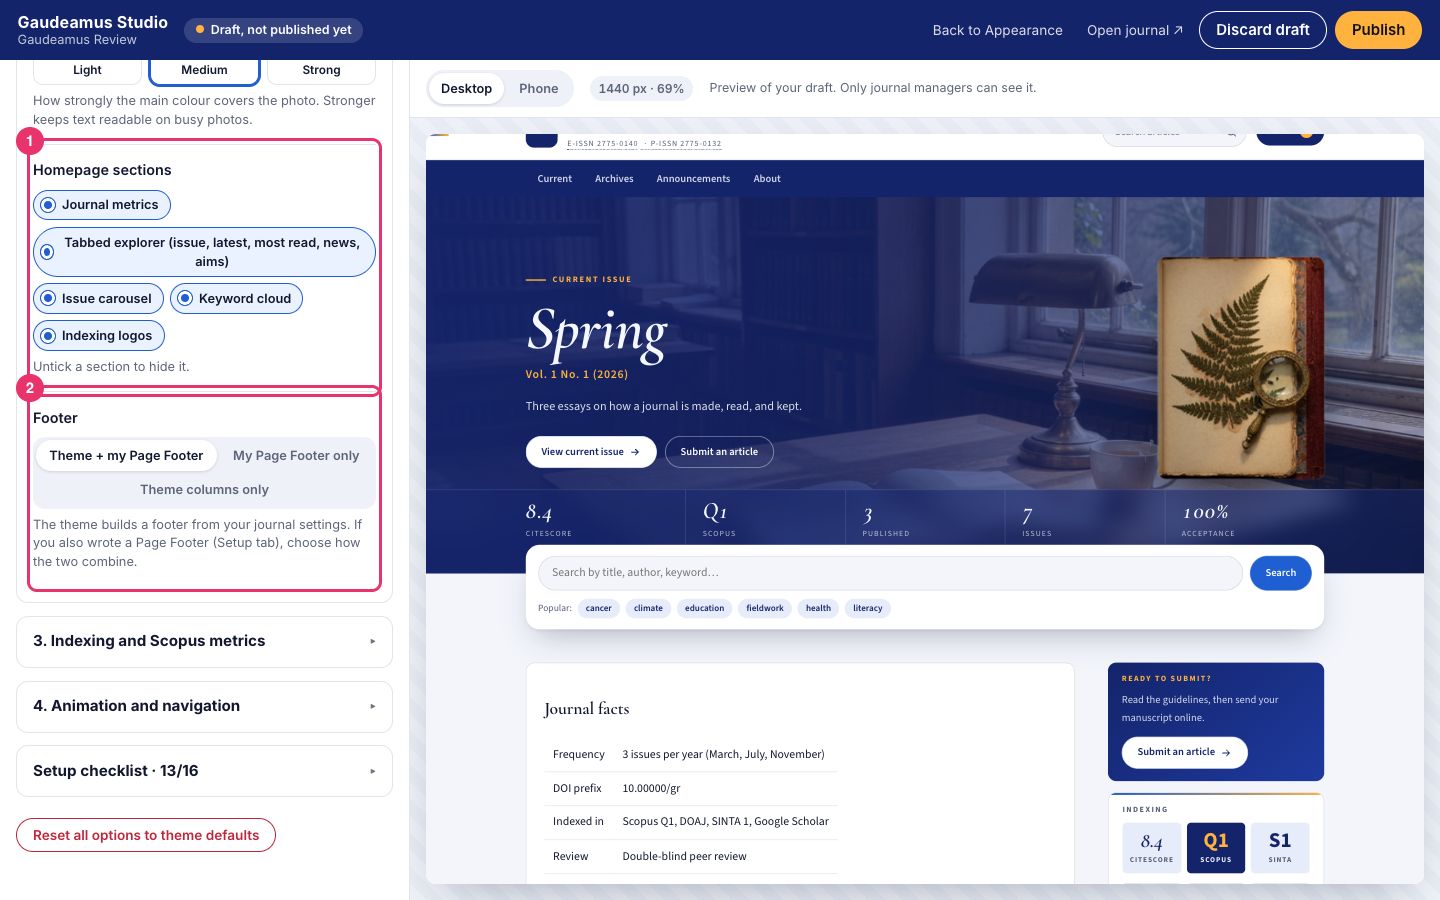Untick the Issue carousel section
The height and width of the screenshot is (900, 1440).
point(98,299)
